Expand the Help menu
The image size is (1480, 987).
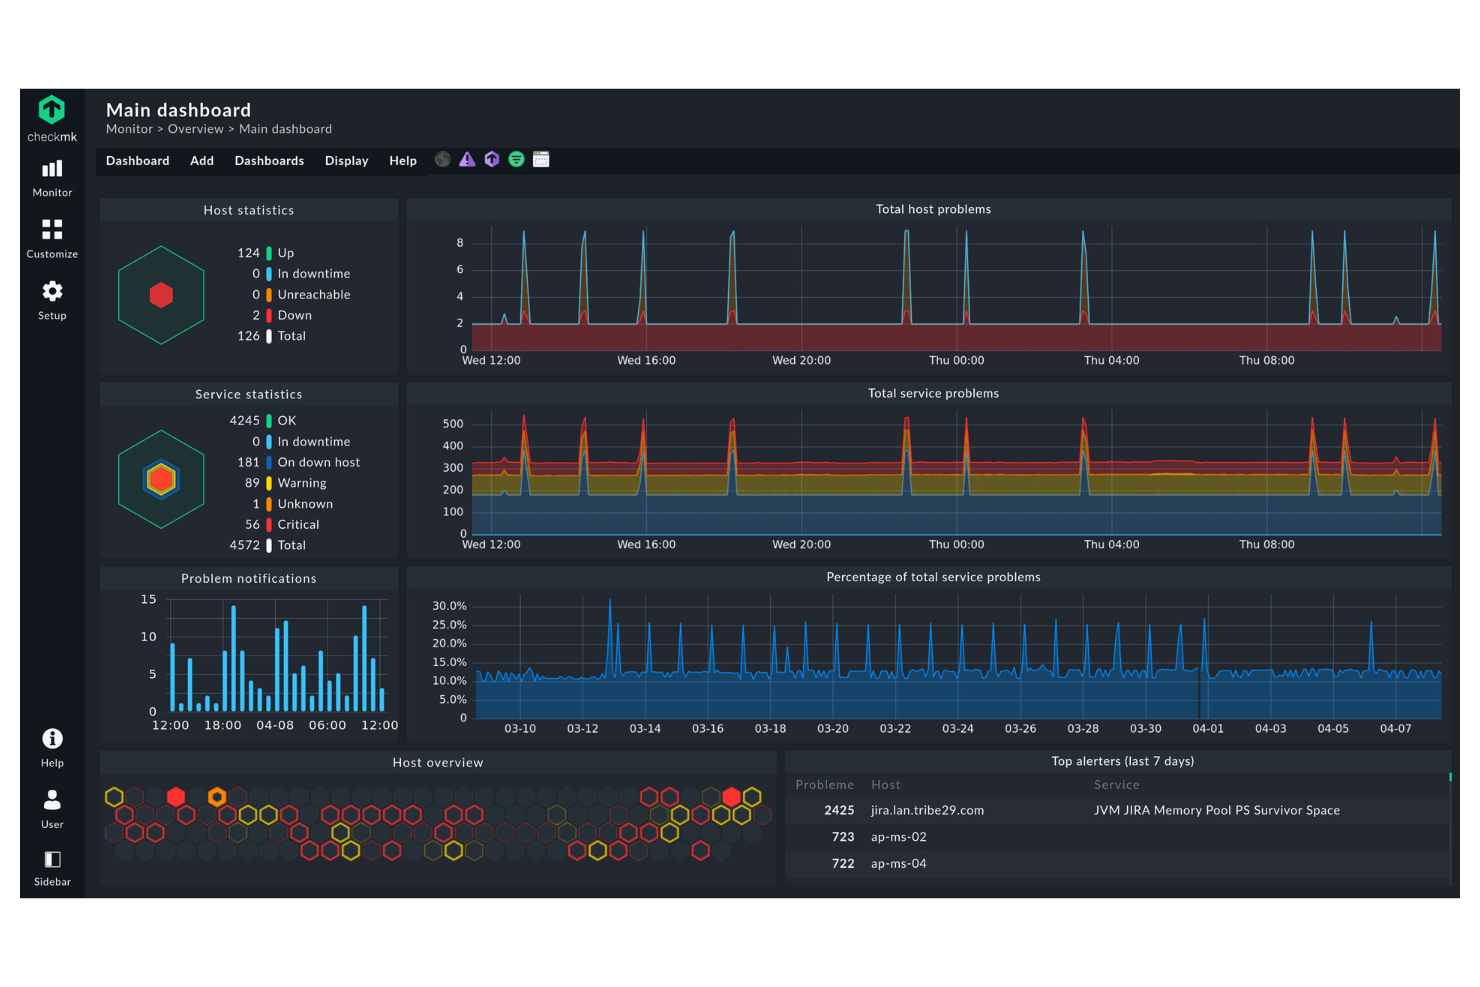[403, 160]
